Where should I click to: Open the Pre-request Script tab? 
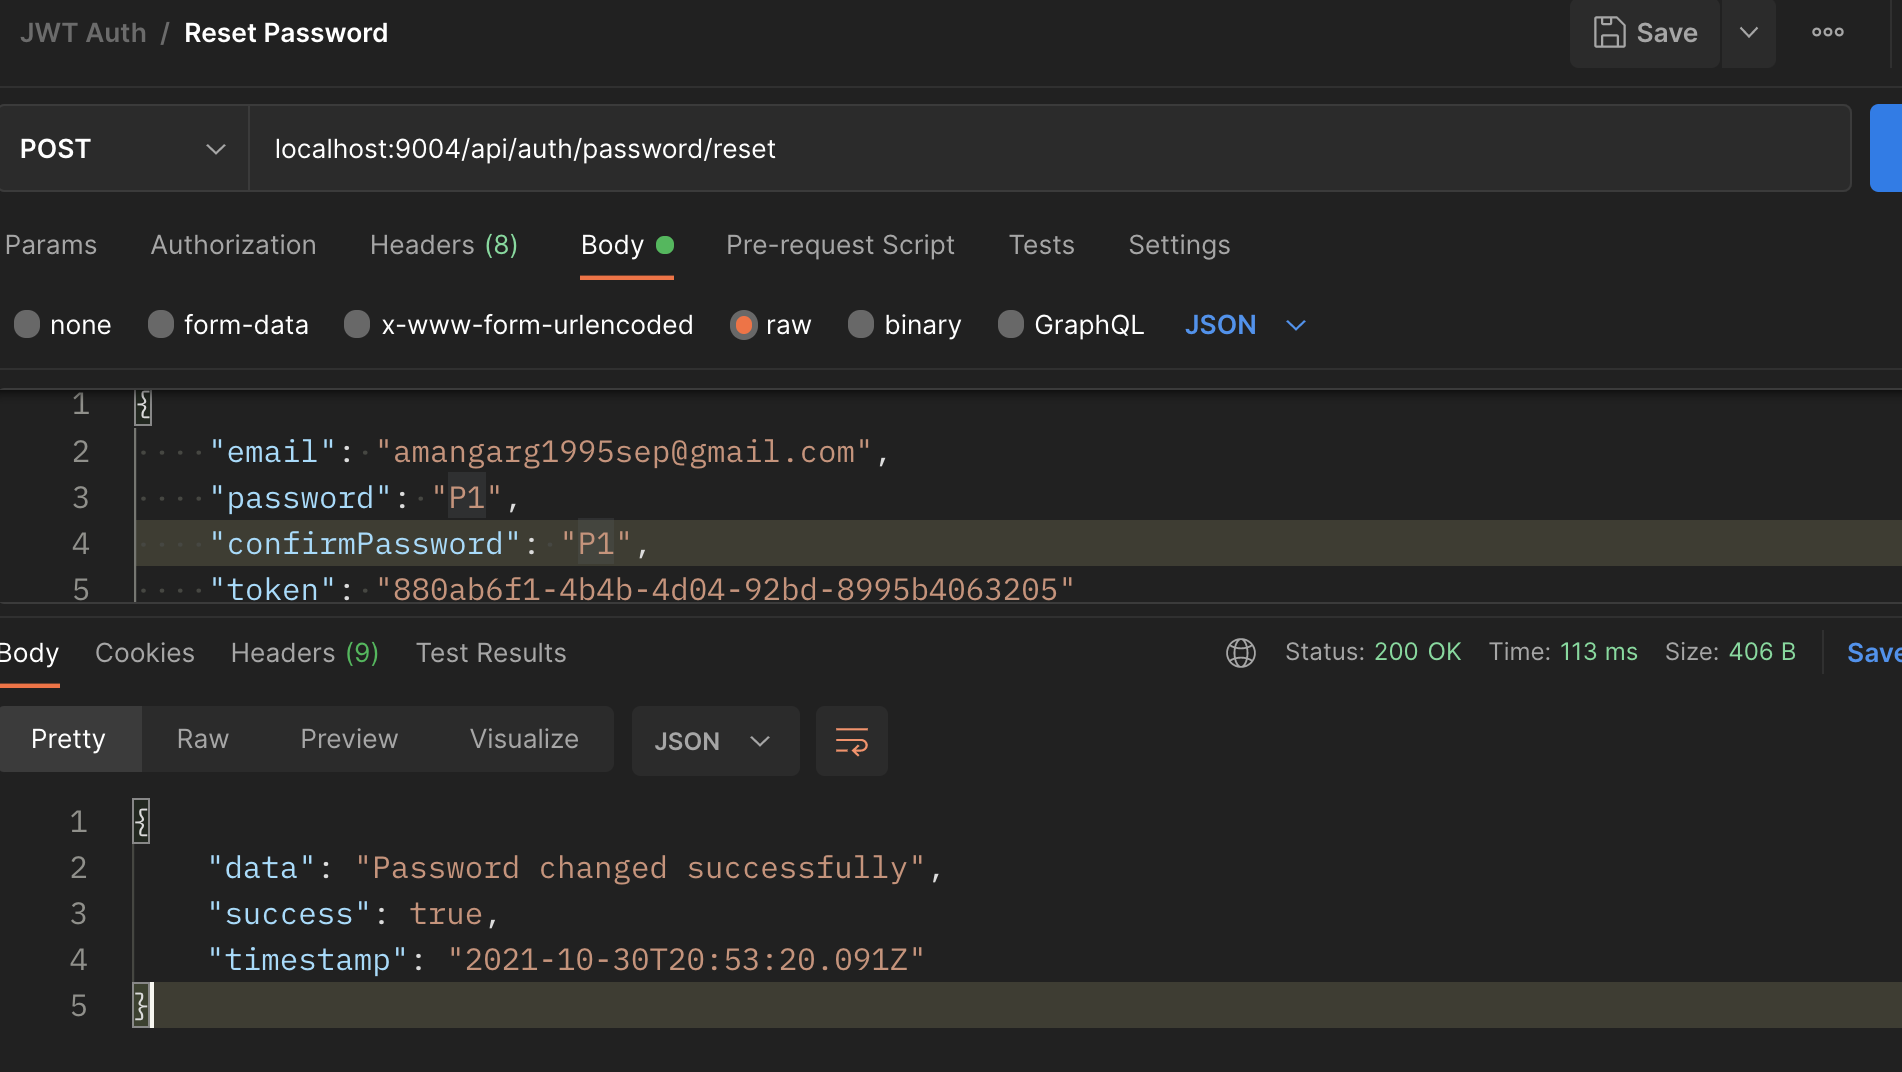click(x=840, y=245)
